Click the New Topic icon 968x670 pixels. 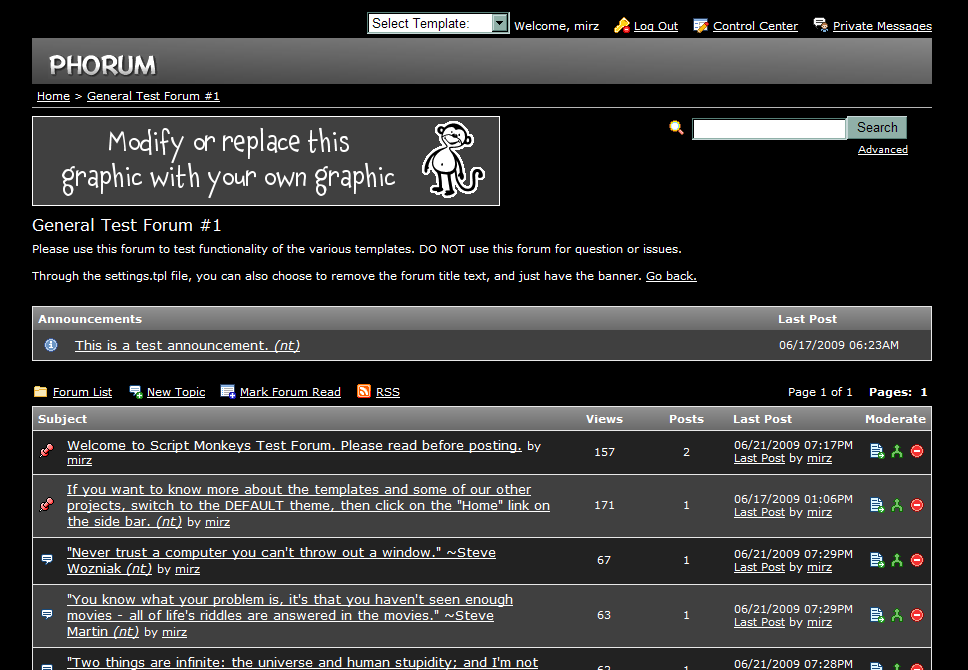coord(136,392)
